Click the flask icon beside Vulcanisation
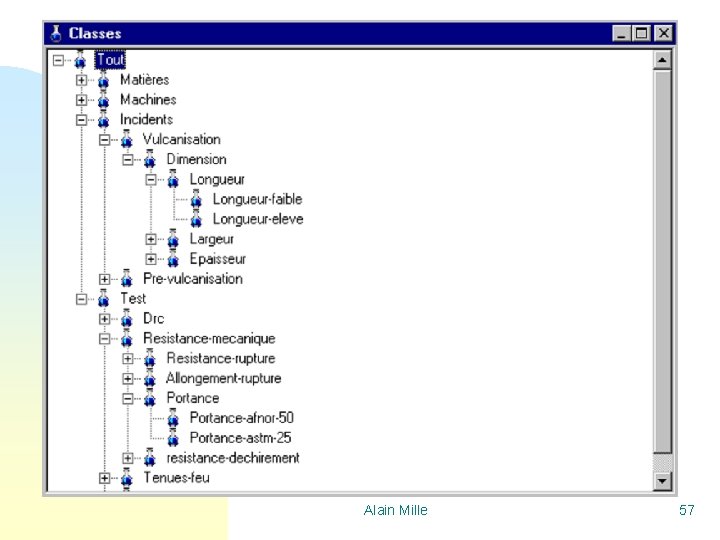This screenshot has width=720, height=540. [127, 140]
